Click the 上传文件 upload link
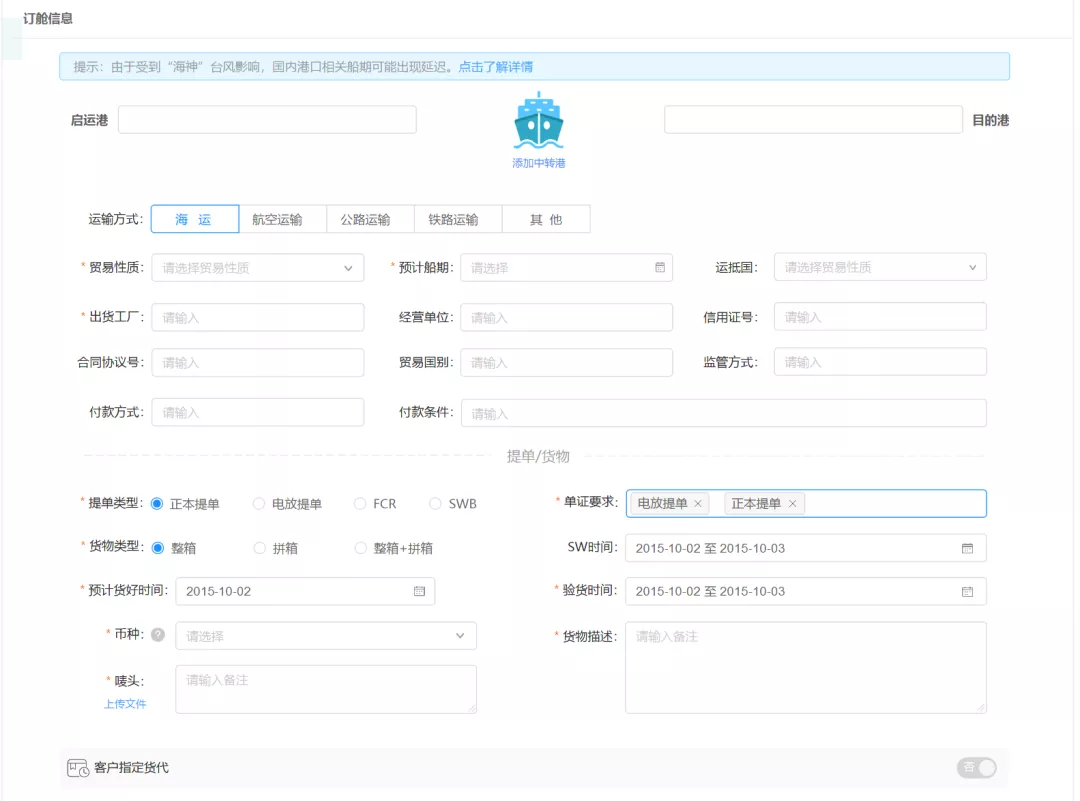The height and width of the screenshot is (801, 1080). [x=124, y=704]
